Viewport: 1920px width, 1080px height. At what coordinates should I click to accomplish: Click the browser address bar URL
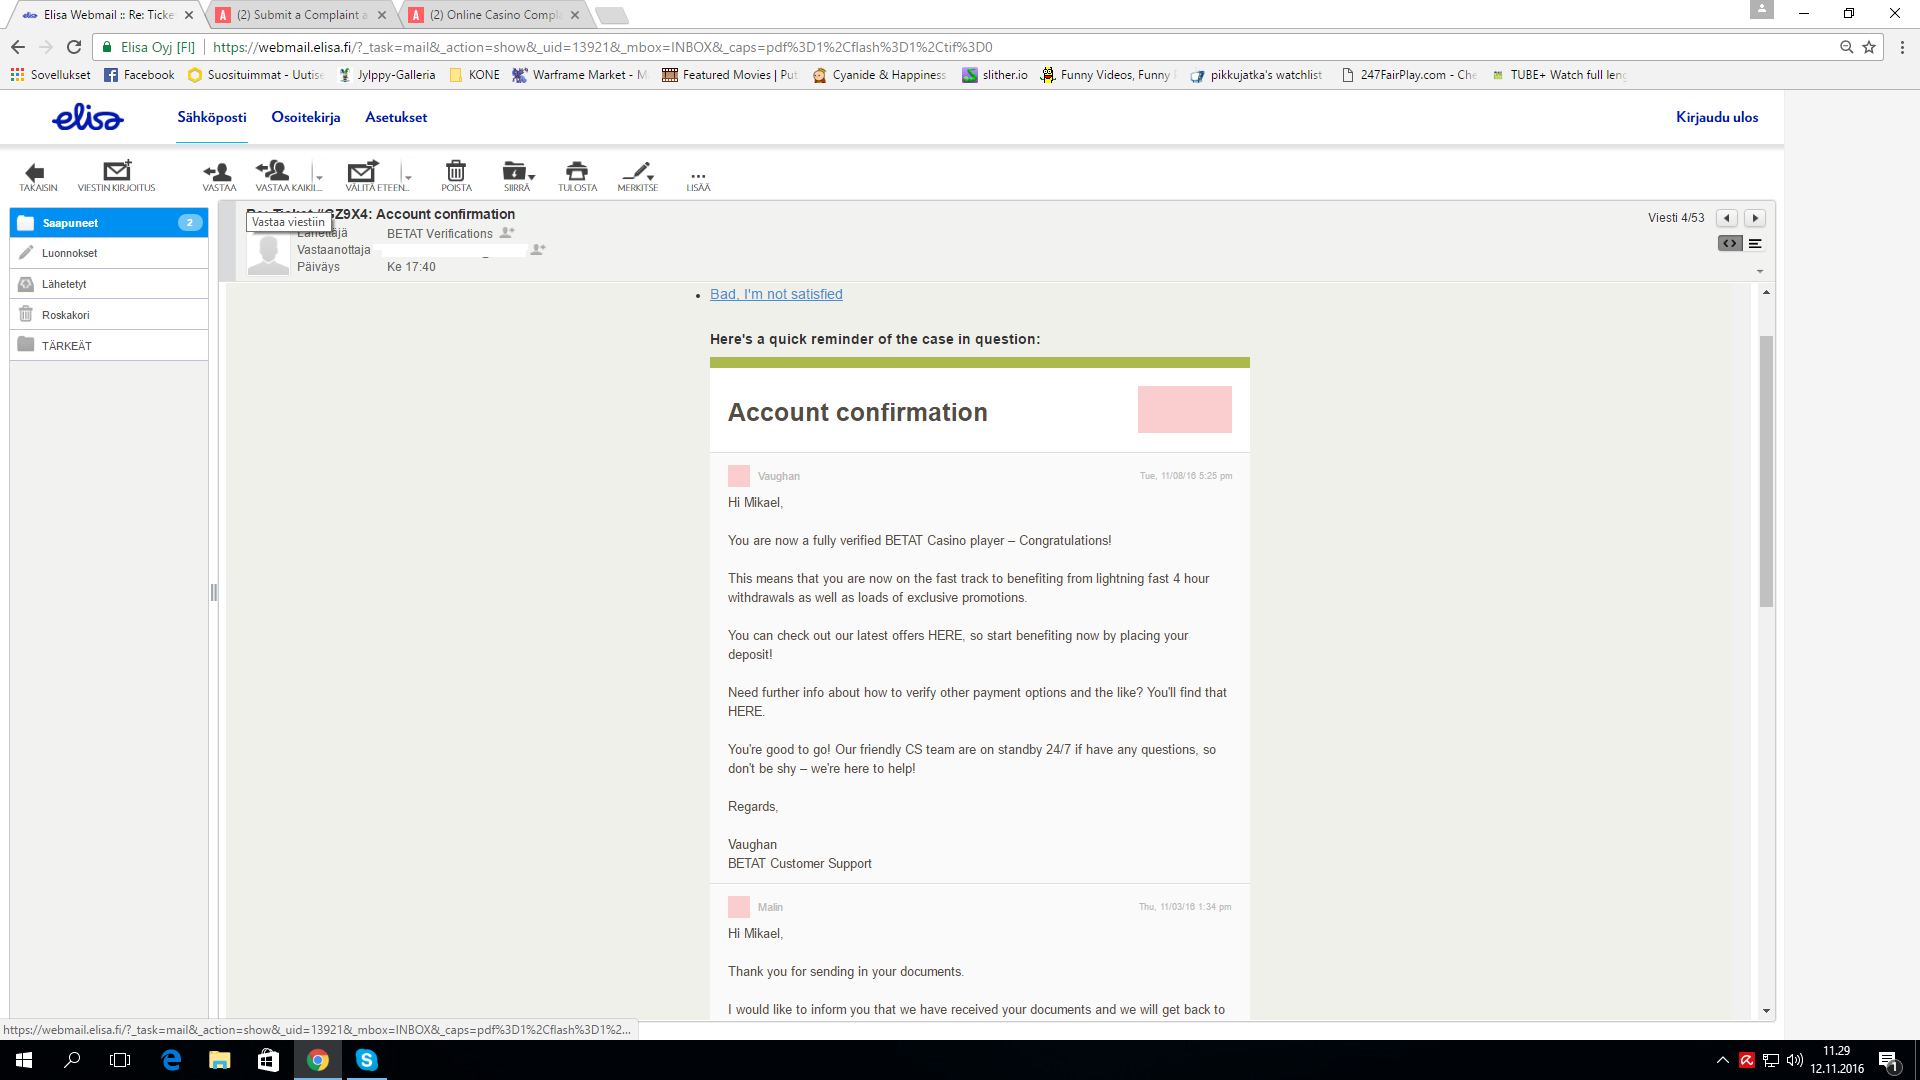click(602, 47)
